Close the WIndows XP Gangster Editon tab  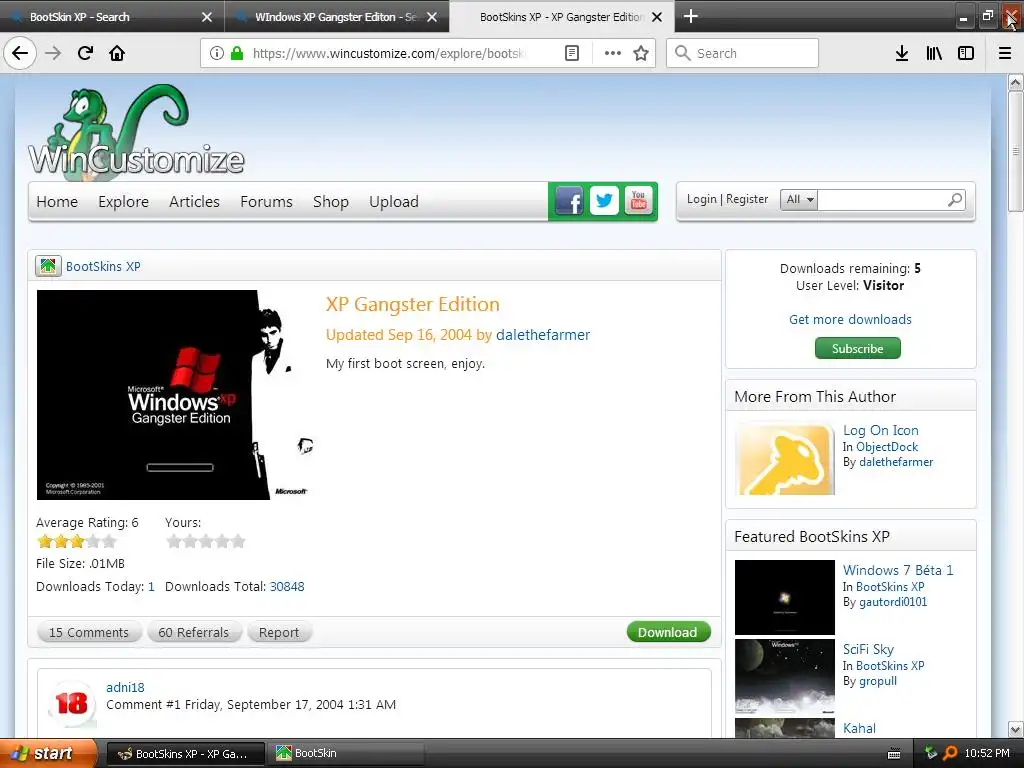432,17
